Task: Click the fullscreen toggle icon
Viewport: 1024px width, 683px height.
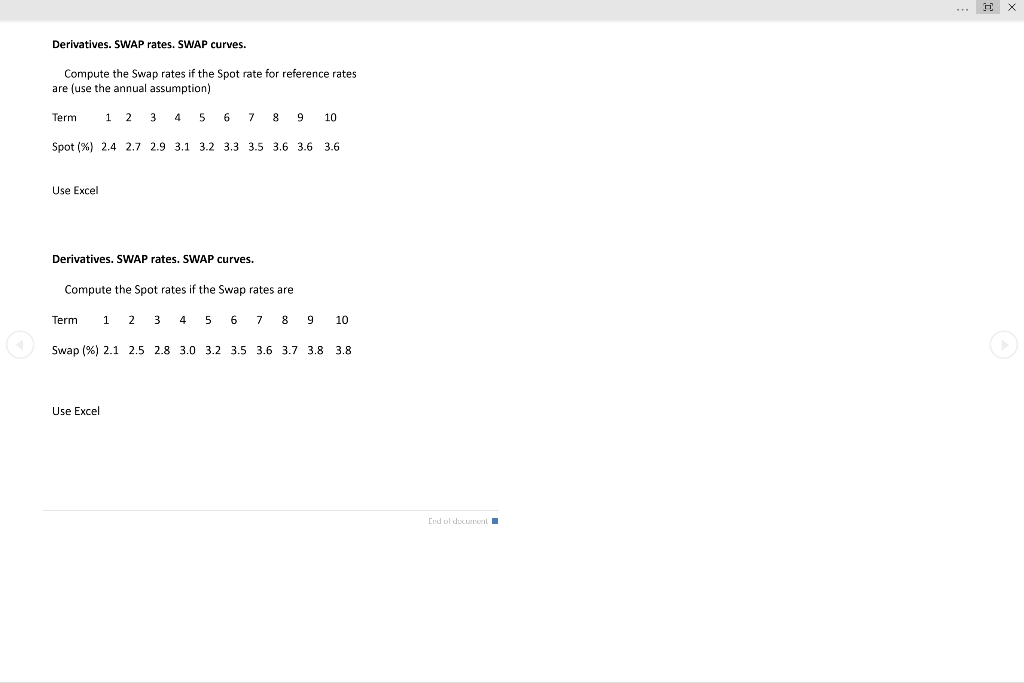Action: pos(988,8)
